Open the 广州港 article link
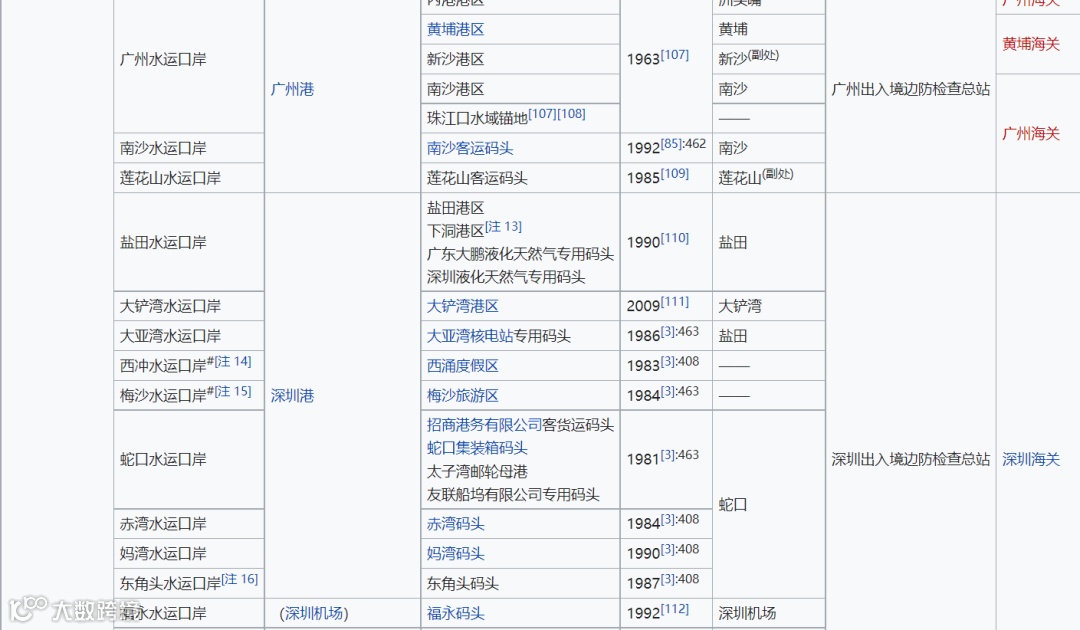Image resolution: width=1080 pixels, height=630 pixels. click(292, 89)
